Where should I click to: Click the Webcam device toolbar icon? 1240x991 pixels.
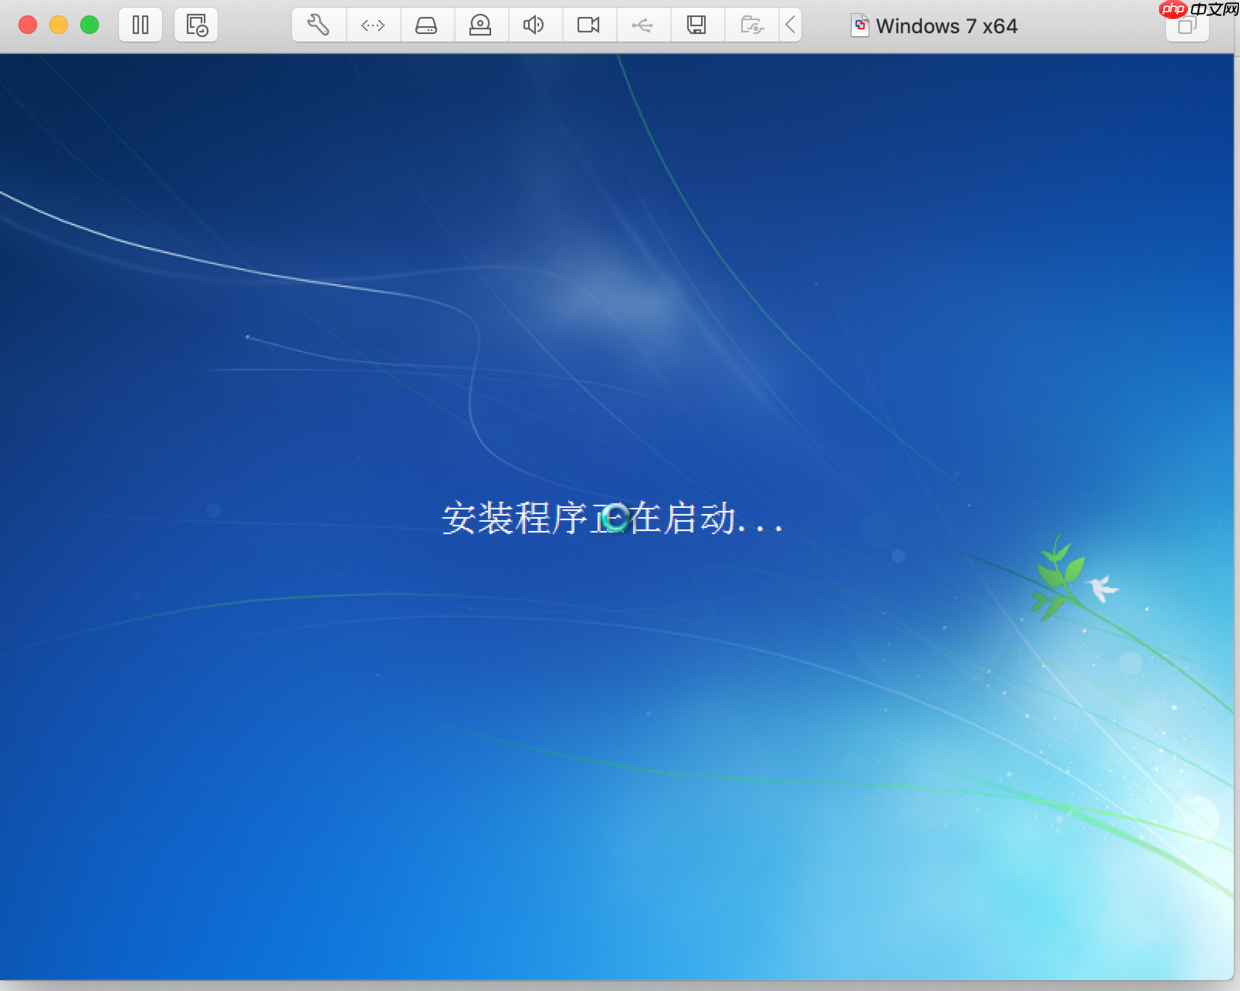point(481,25)
